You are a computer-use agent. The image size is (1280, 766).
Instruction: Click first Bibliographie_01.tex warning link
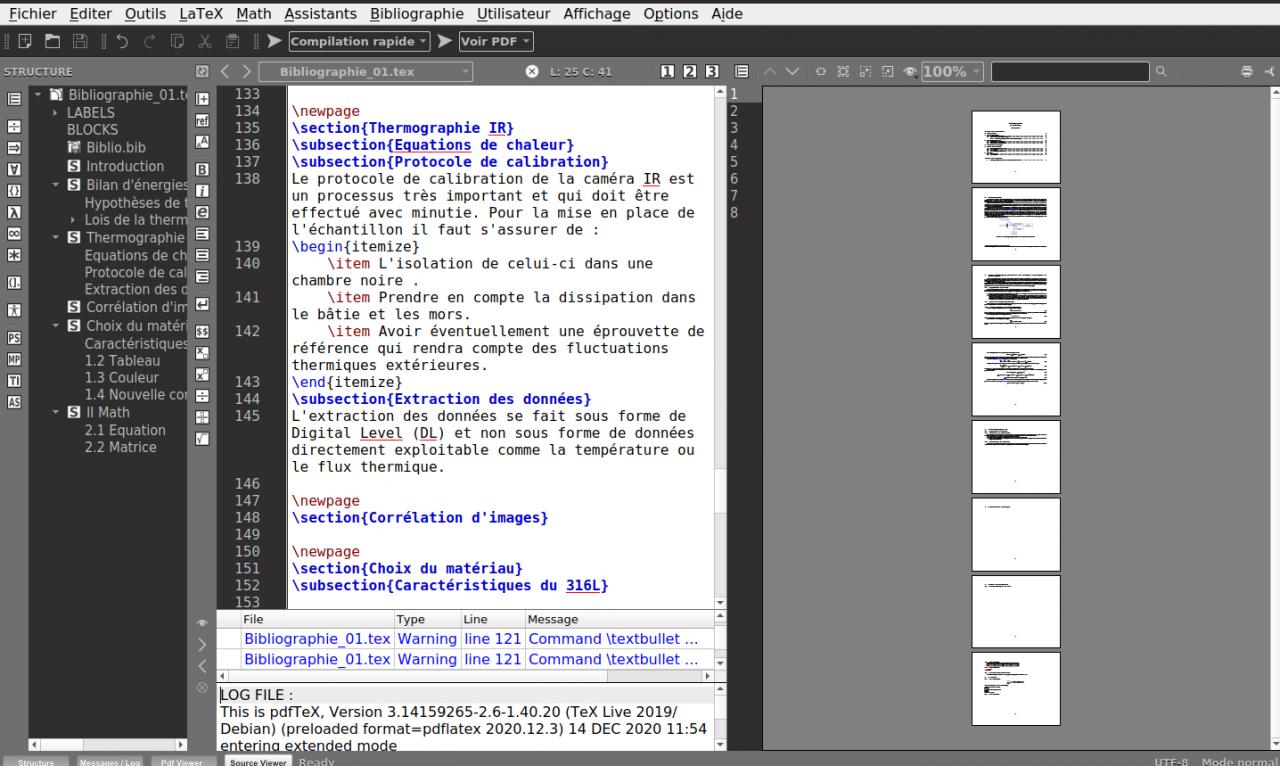[317, 638]
